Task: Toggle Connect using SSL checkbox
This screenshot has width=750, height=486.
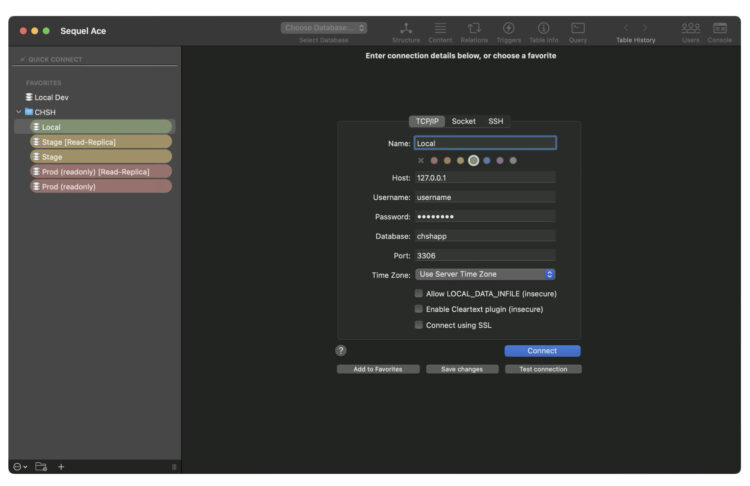Action: pyautogui.click(x=419, y=325)
